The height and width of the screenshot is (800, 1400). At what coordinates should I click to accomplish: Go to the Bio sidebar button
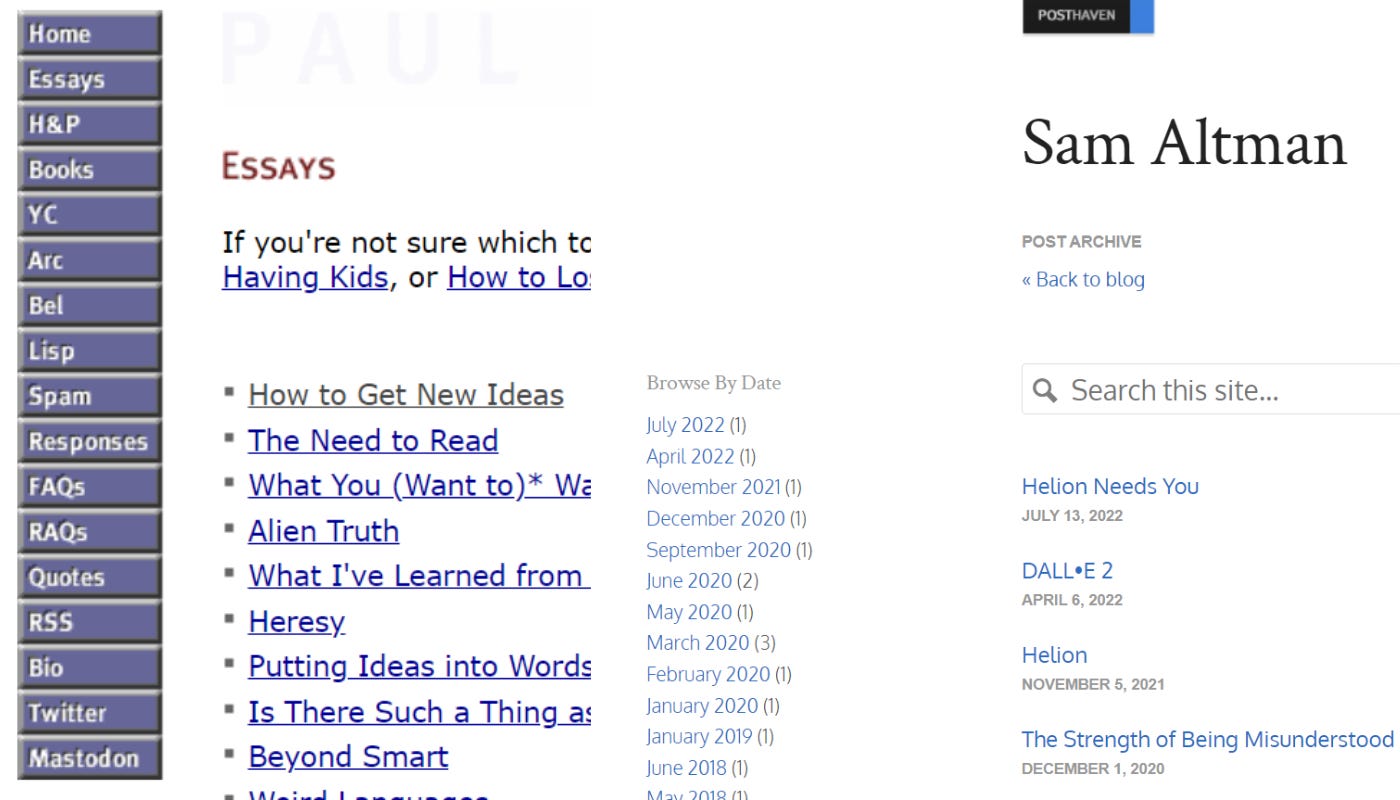pos(90,667)
